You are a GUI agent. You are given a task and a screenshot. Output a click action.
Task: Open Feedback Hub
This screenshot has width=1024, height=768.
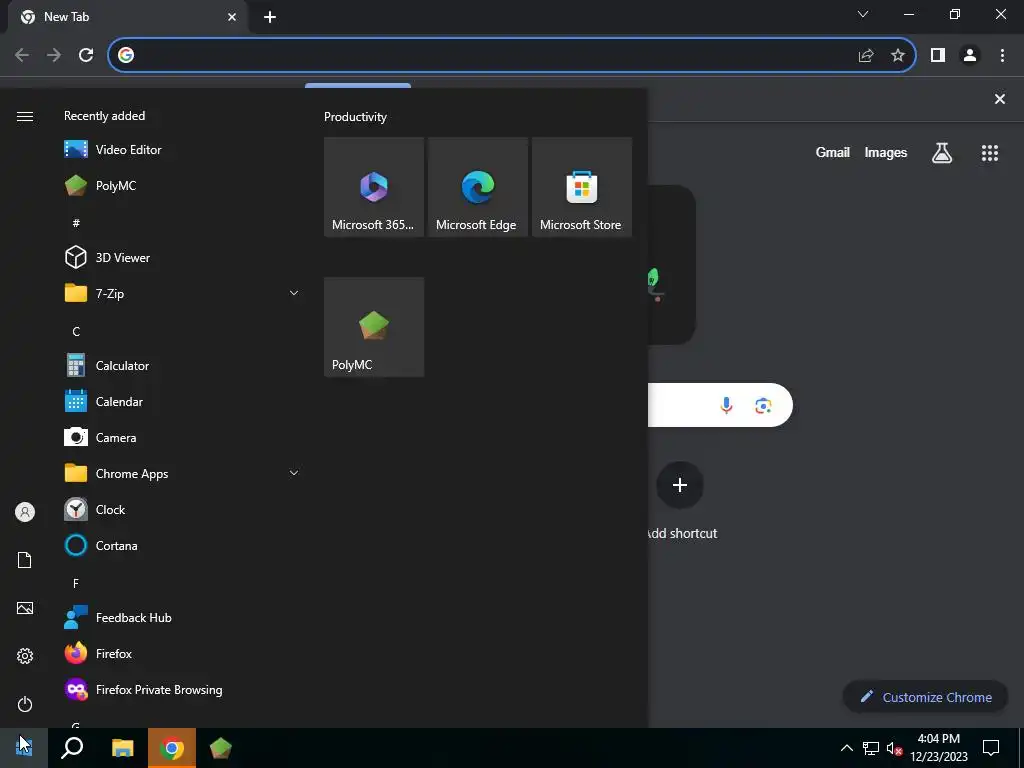180,617
